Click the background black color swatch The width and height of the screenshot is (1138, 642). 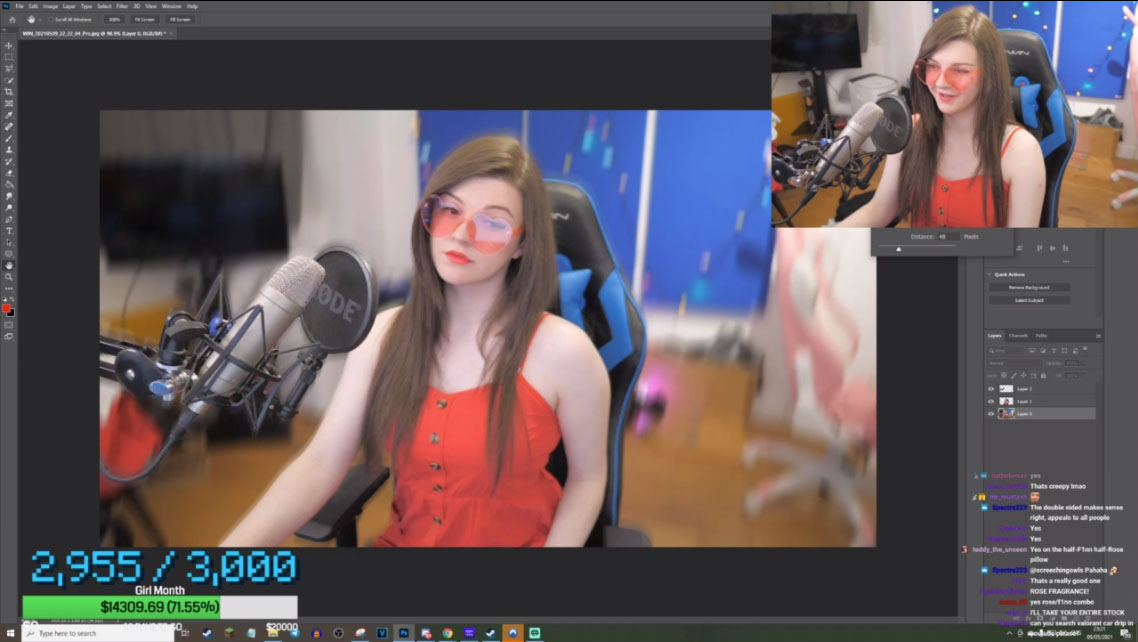(x=11, y=313)
